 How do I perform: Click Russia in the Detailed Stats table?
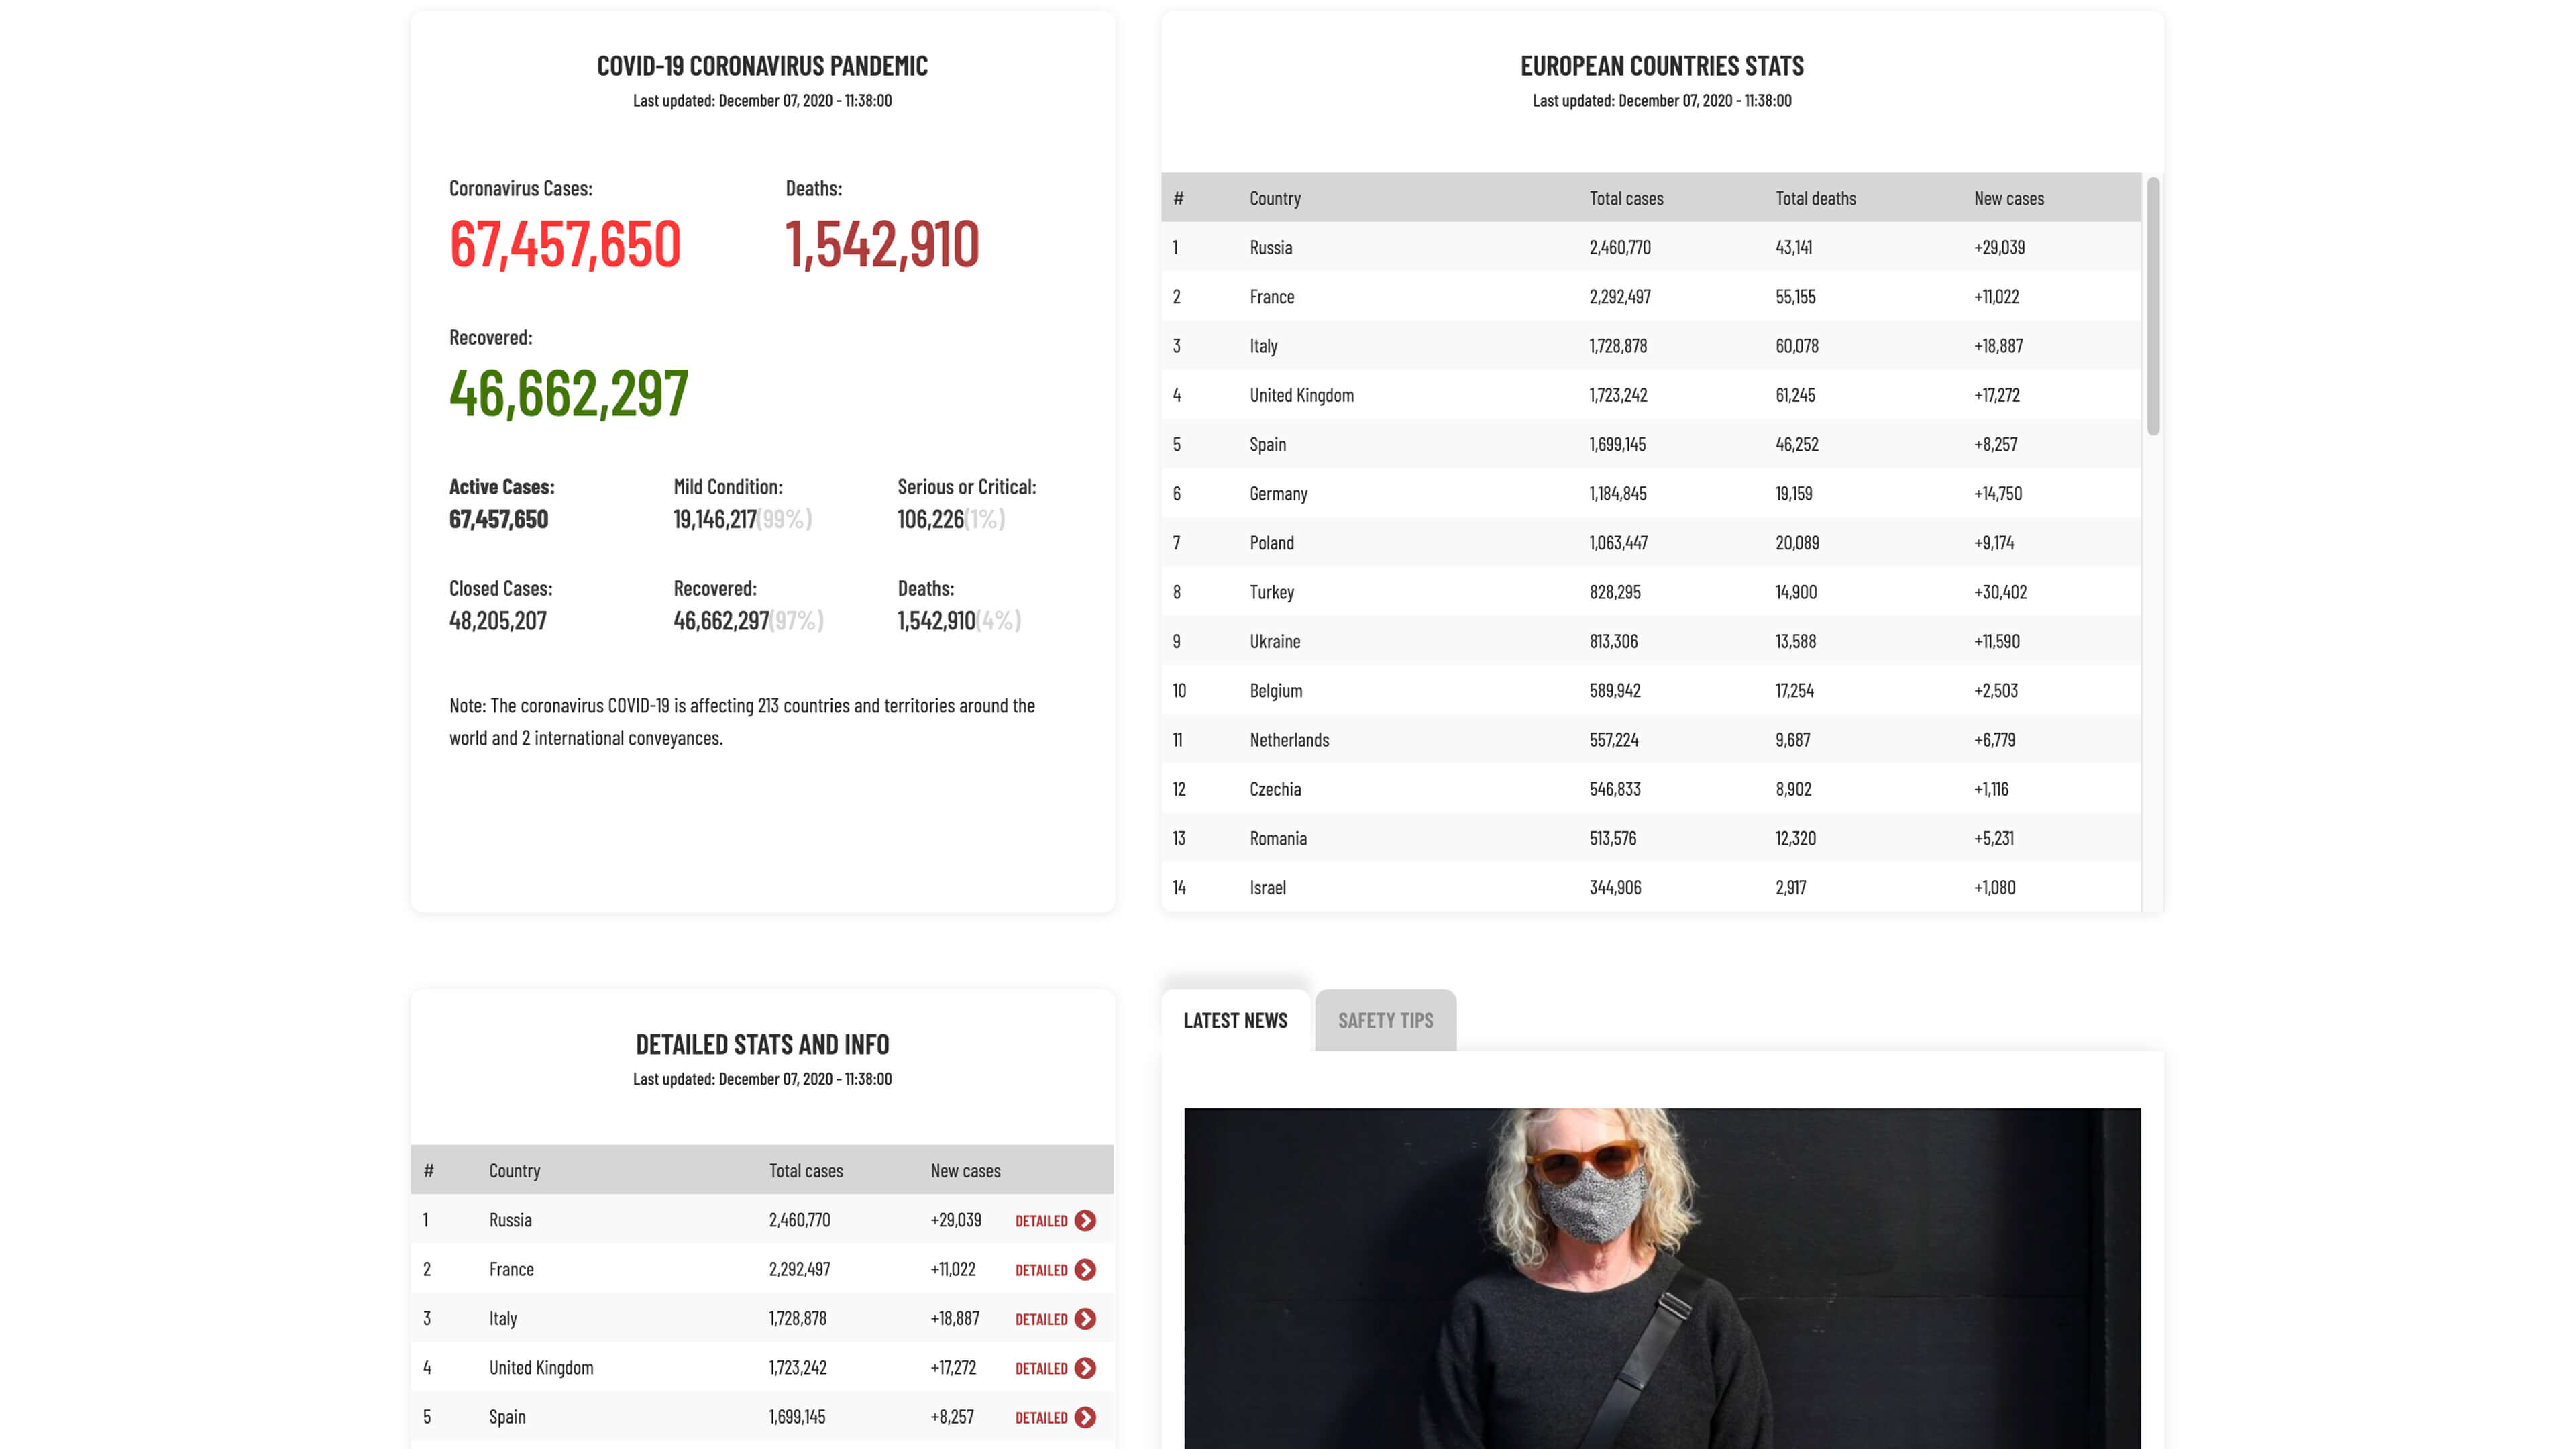pos(510,1220)
